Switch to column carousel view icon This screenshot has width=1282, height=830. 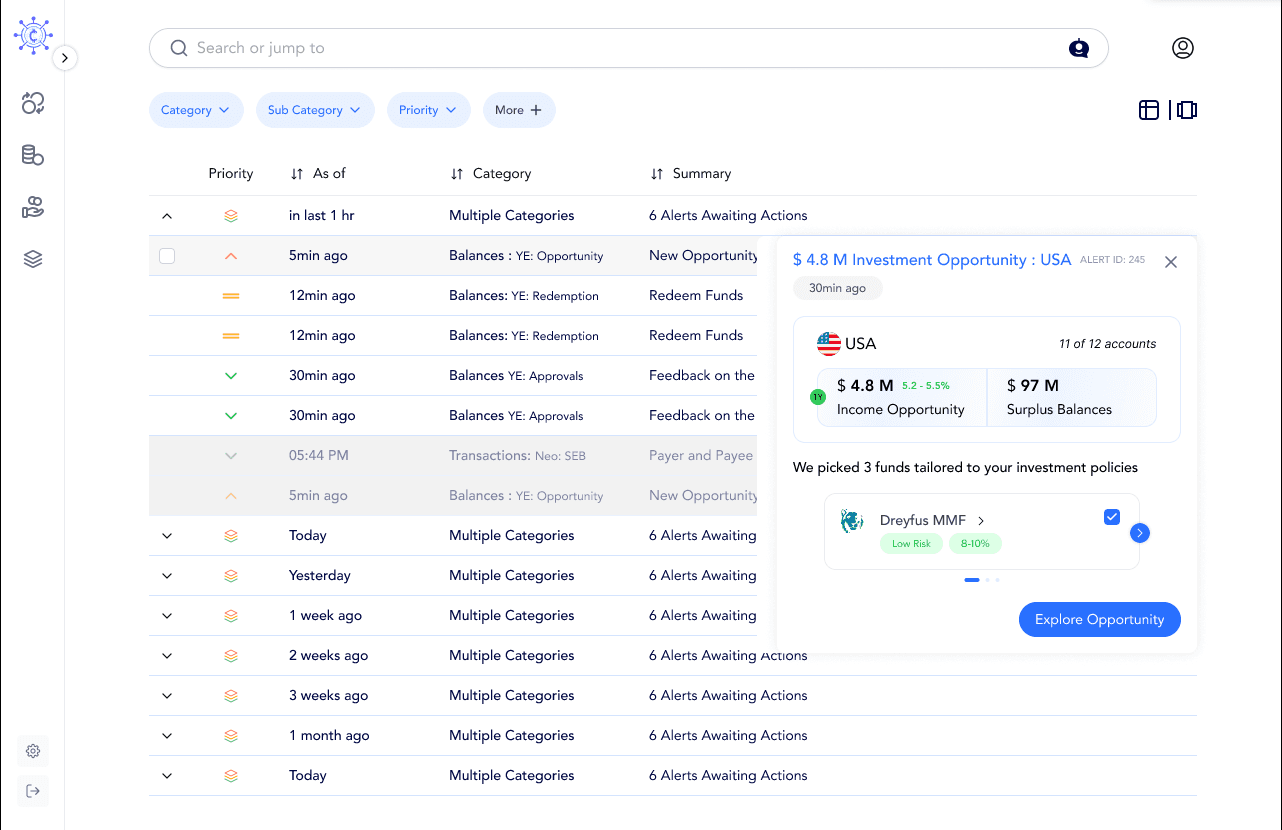[x=1187, y=110]
